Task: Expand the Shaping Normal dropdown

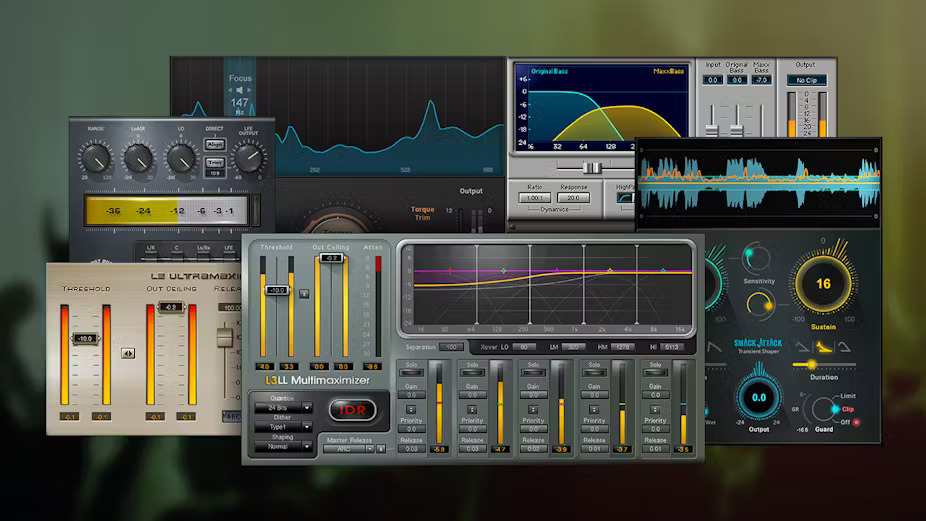Action: 282,447
